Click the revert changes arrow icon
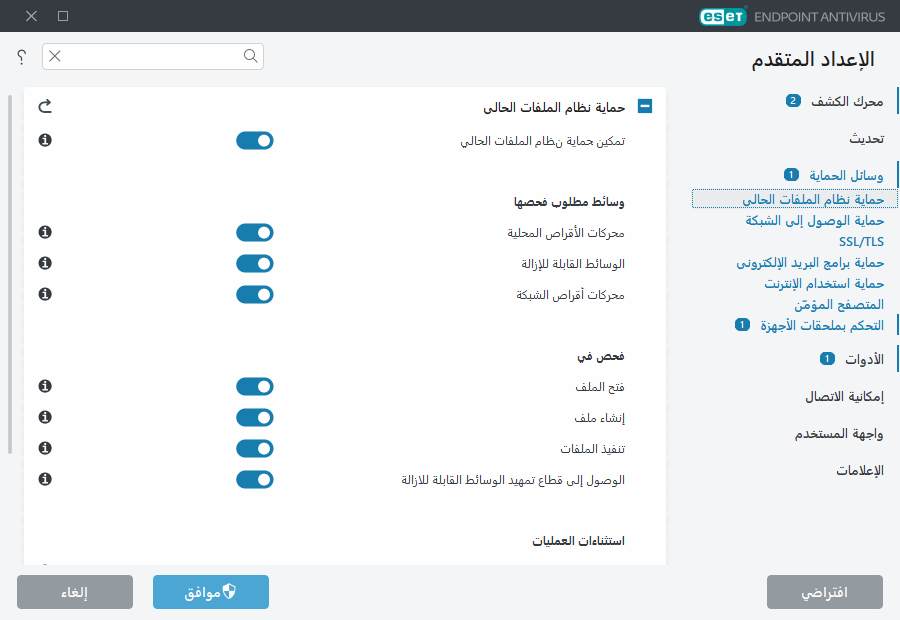 (43, 104)
